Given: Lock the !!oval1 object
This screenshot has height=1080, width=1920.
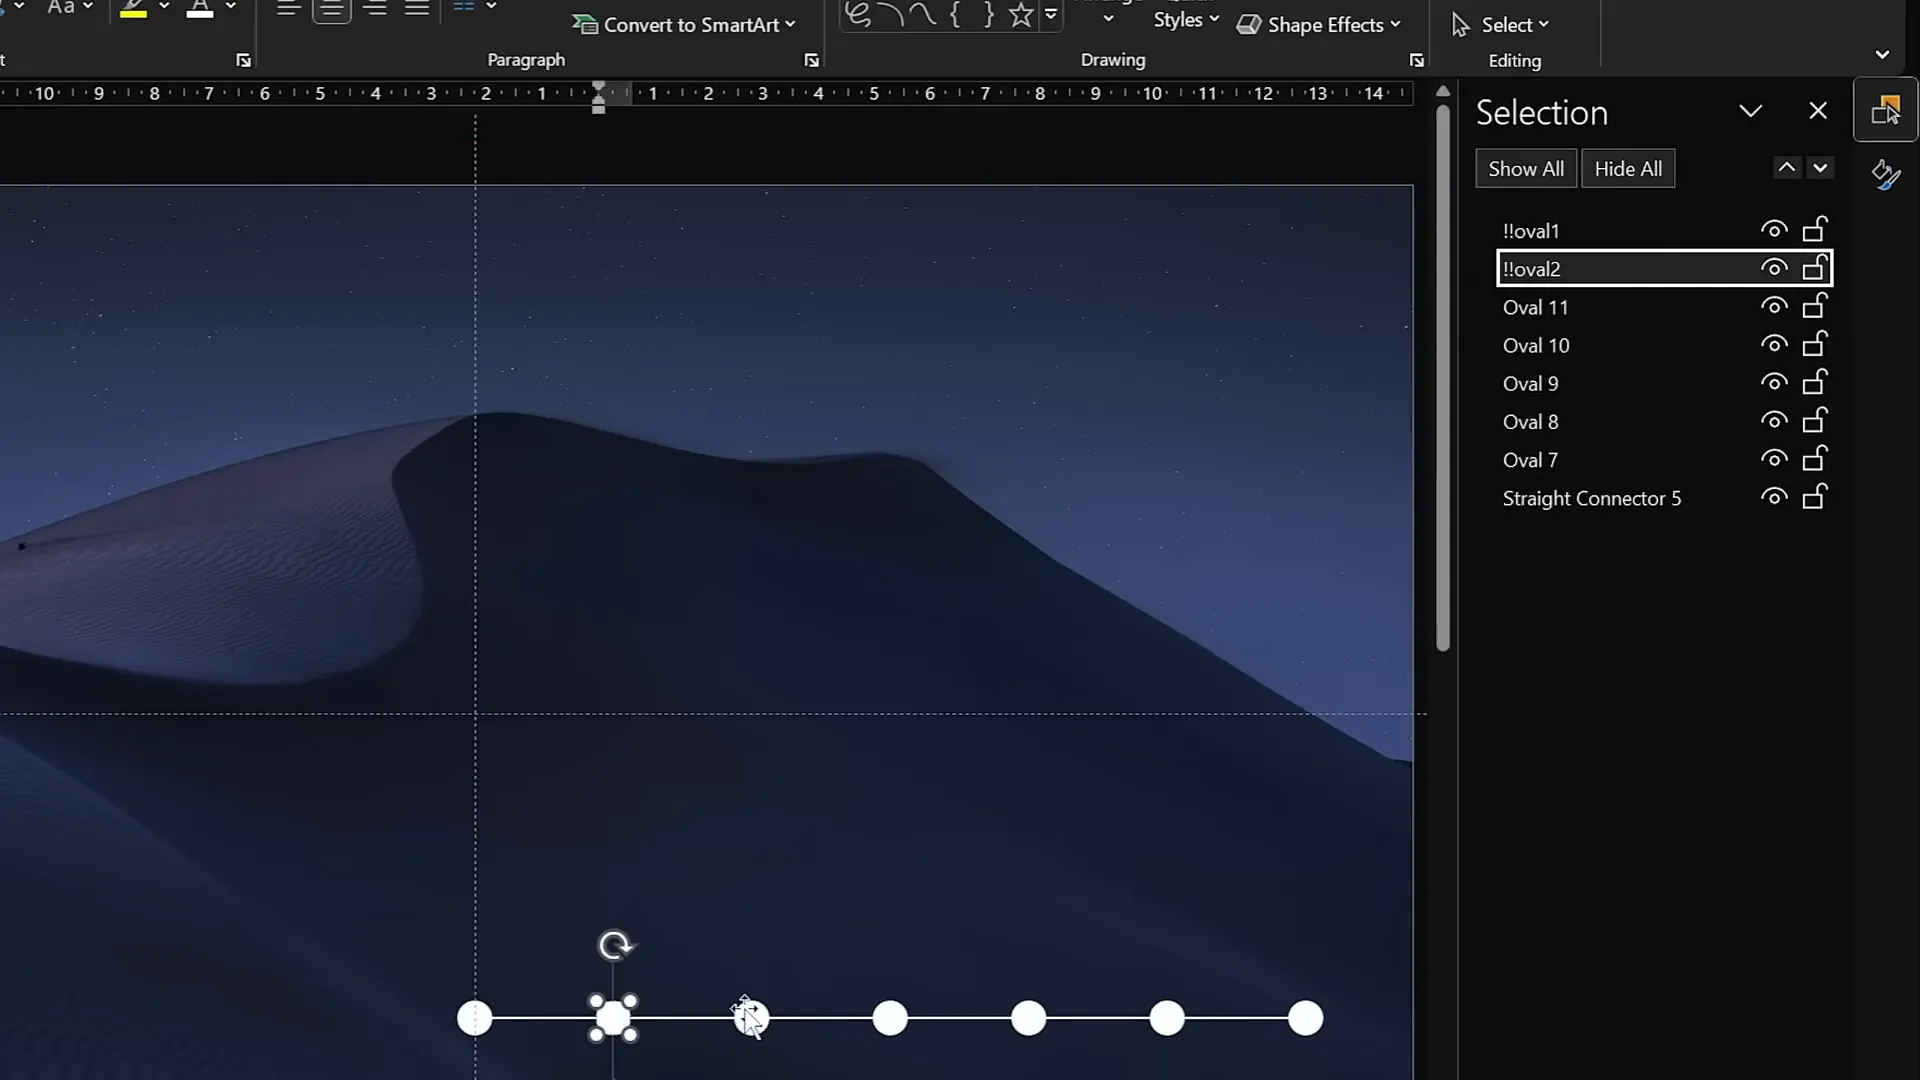Looking at the screenshot, I should 1815,229.
